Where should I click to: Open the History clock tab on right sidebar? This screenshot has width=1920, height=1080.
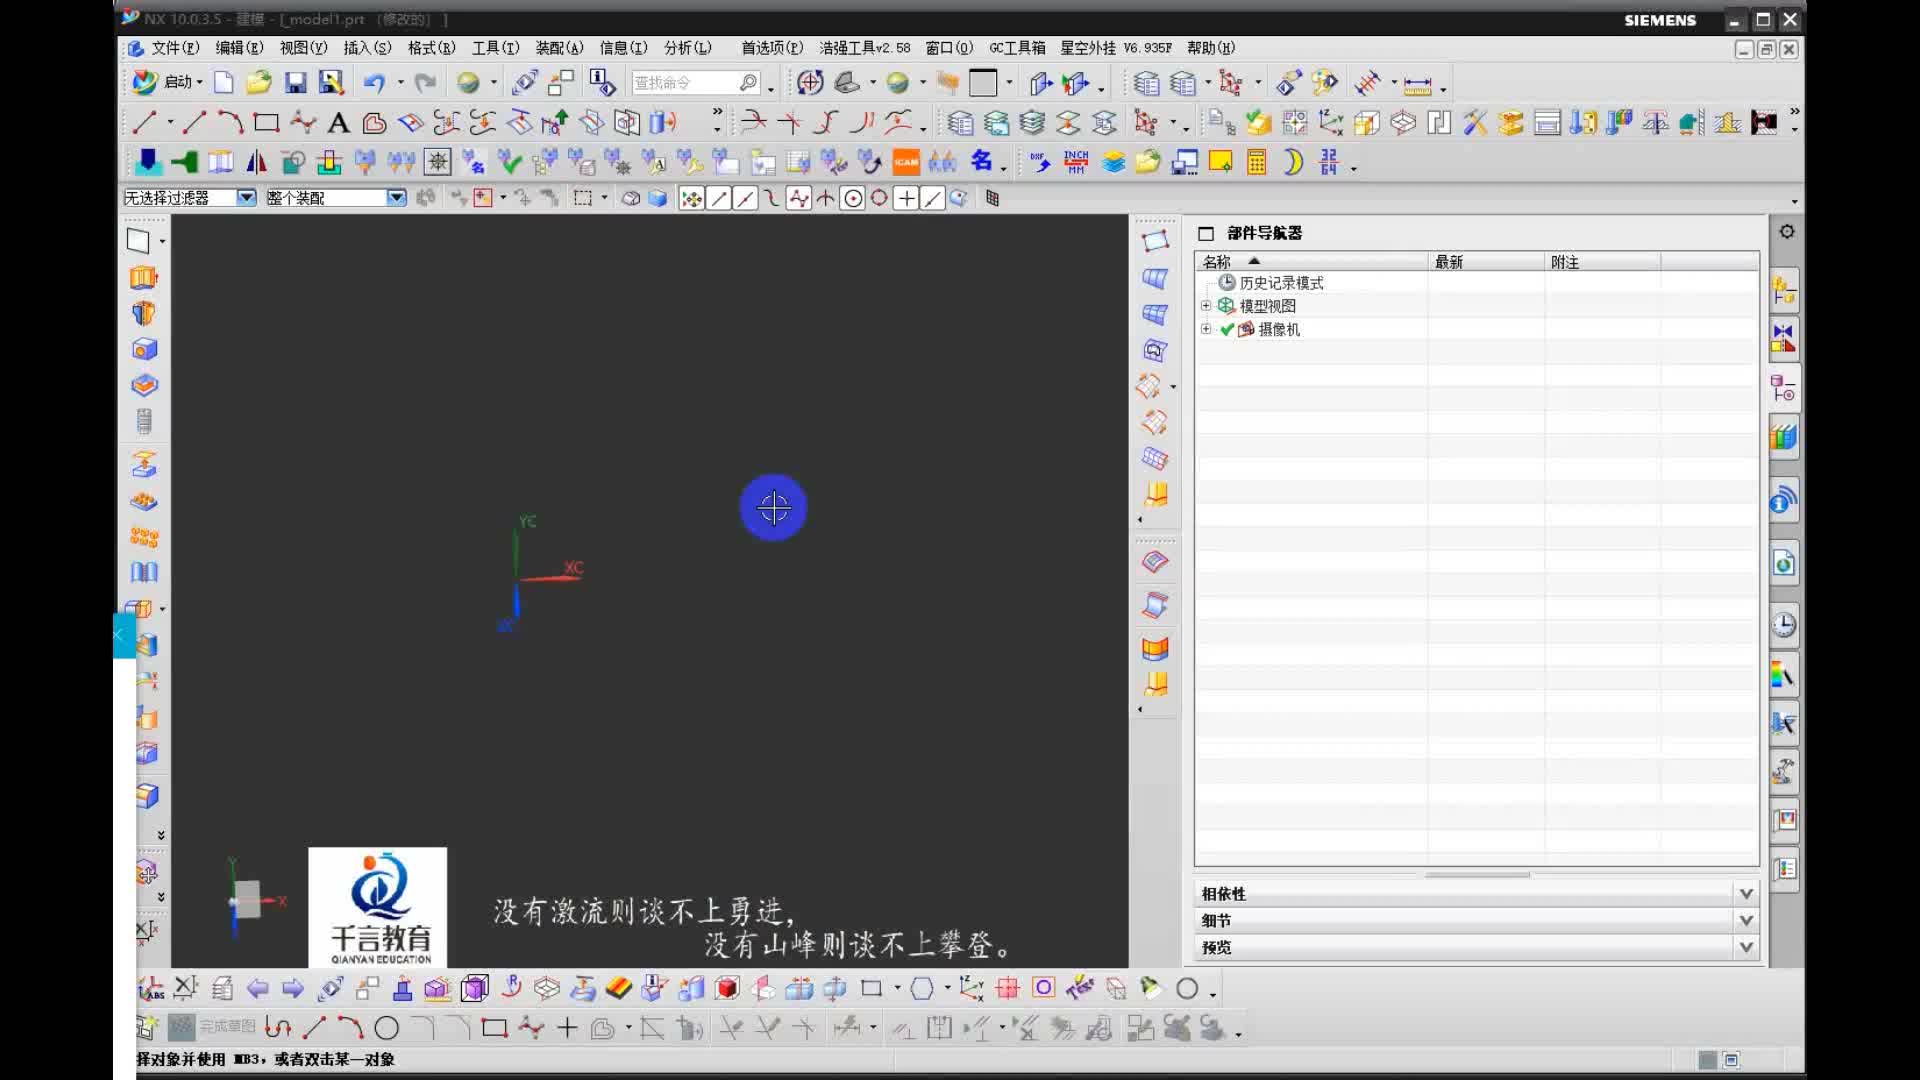tap(1784, 626)
